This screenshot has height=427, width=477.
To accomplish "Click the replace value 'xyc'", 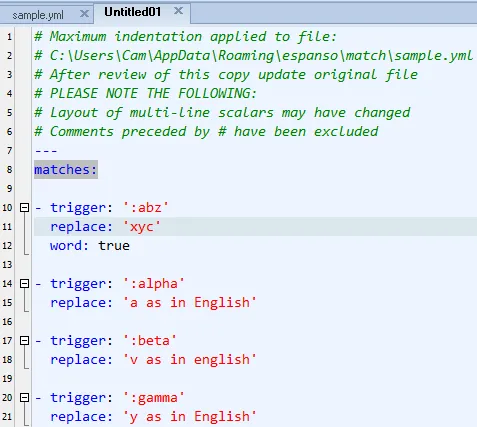I will (x=142, y=227).
